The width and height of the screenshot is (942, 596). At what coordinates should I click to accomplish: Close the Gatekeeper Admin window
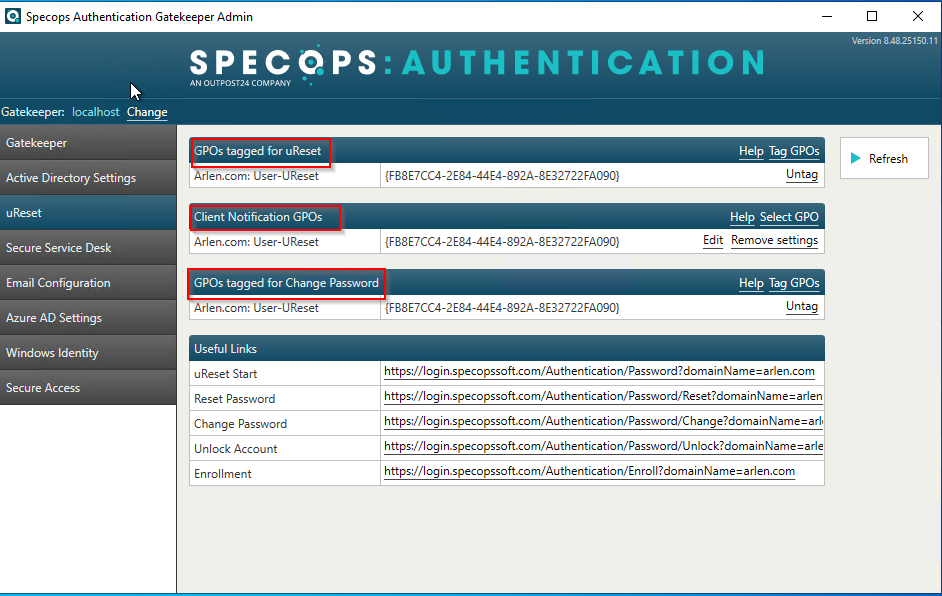918,16
